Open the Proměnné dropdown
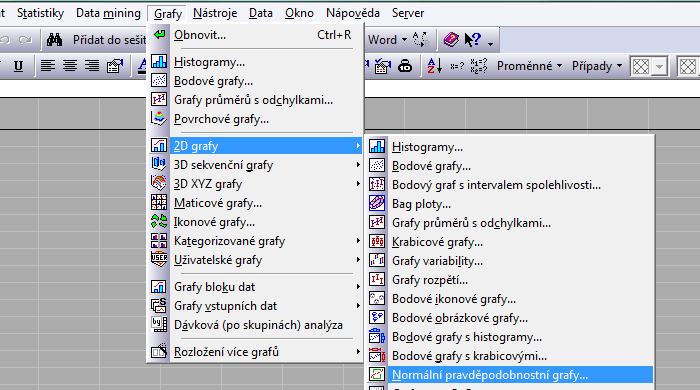 (529, 66)
